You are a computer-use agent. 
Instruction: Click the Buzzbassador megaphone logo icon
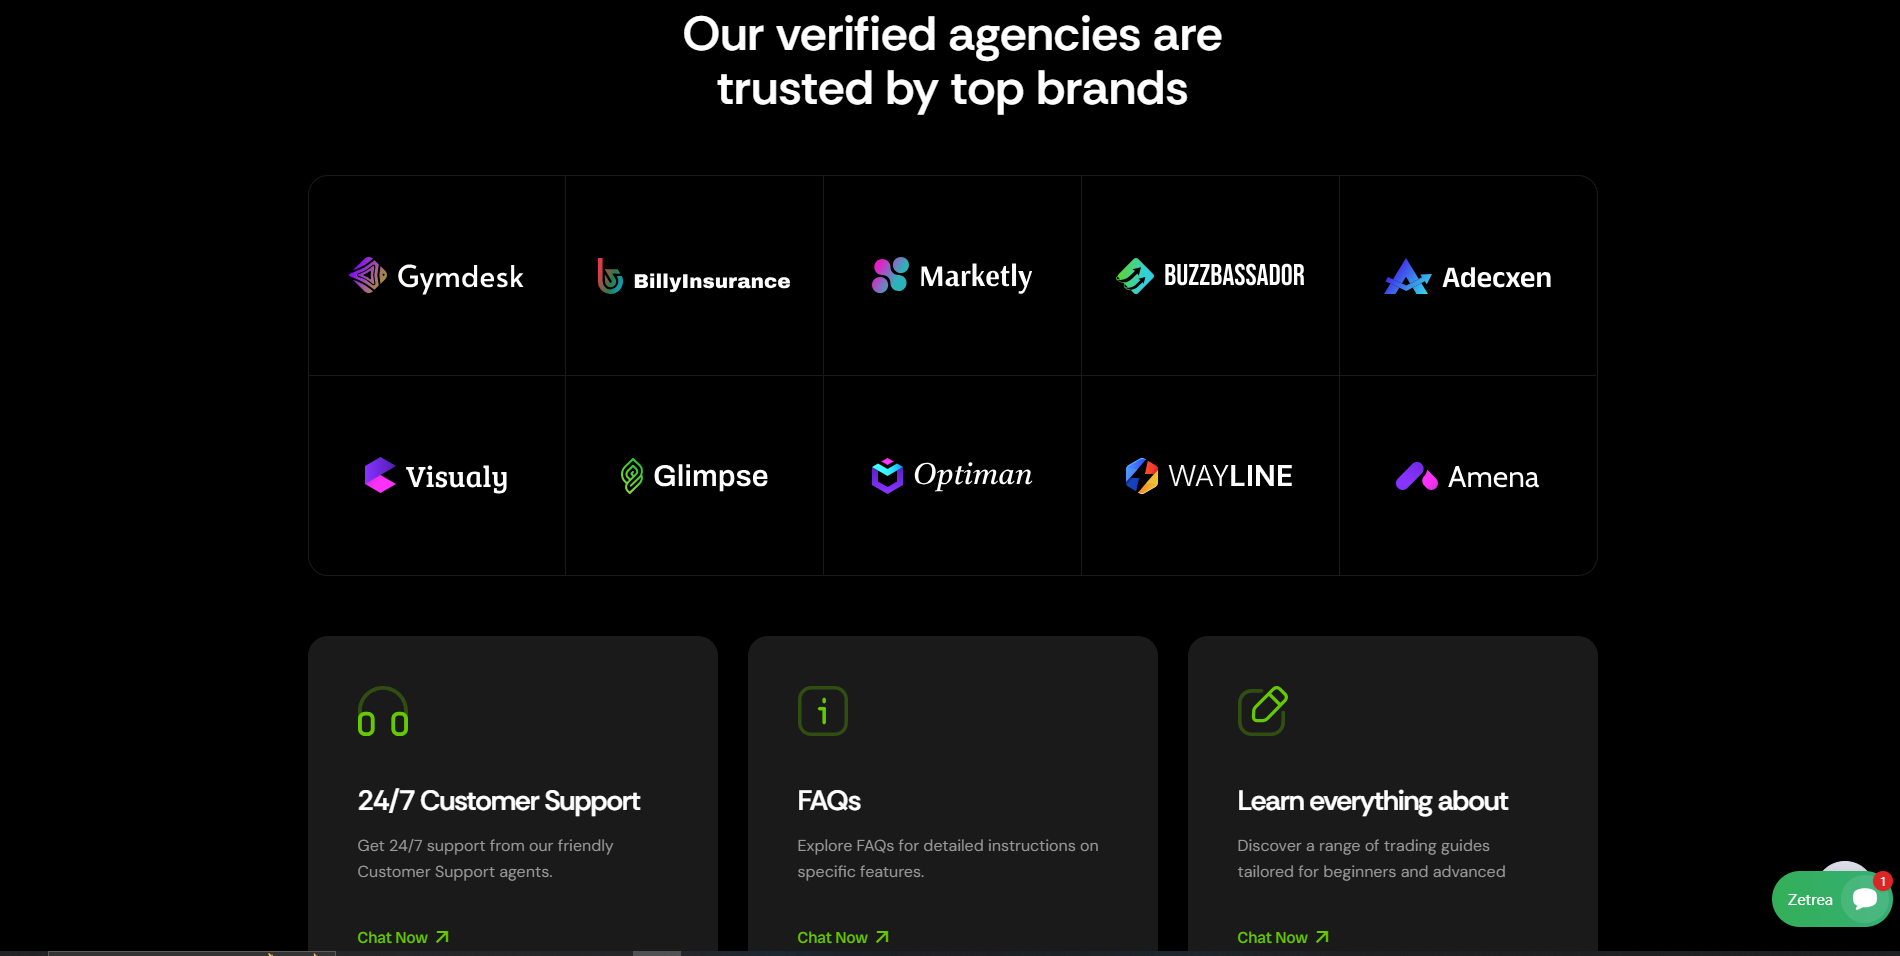(1135, 275)
